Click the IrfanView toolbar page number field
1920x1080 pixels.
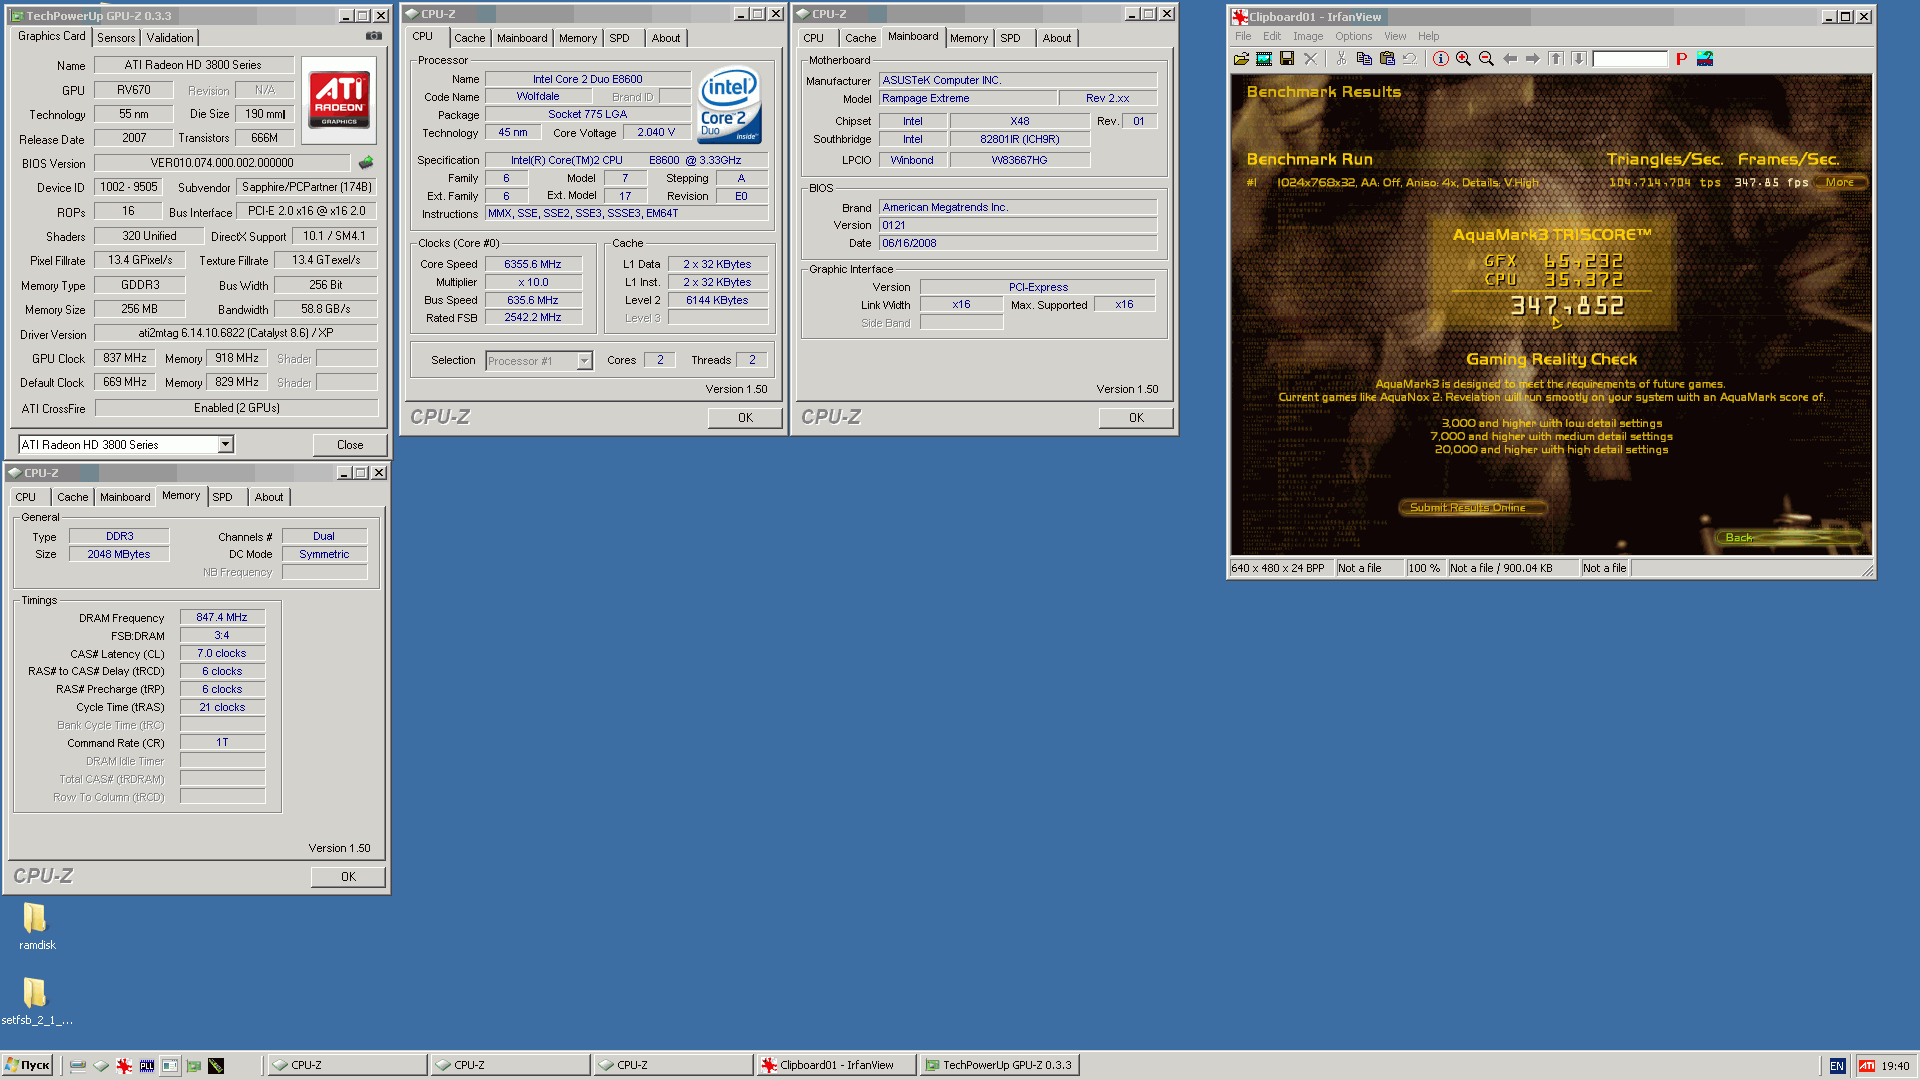(x=1630, y=59)
